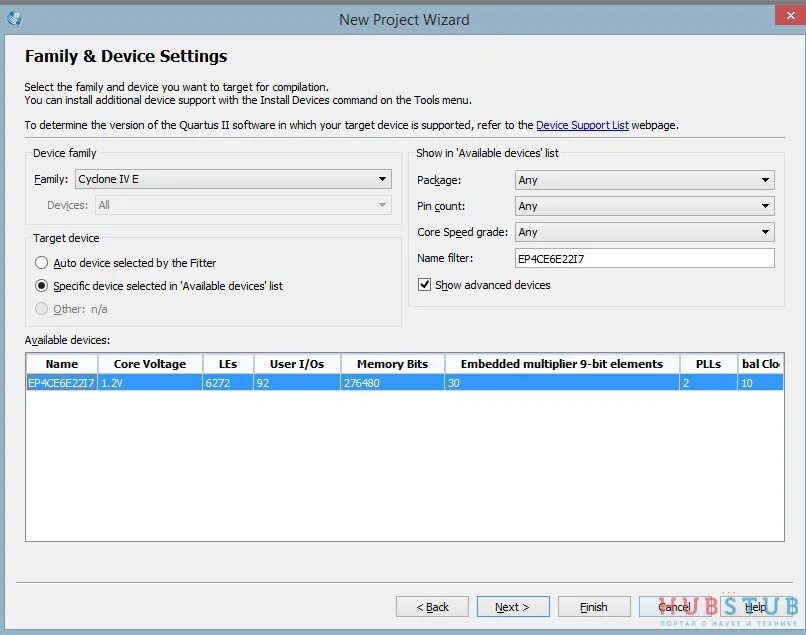This screenshot has height=635, width=806.
Task: Sort by the Memory Bits column header
Action: (393, 364)
